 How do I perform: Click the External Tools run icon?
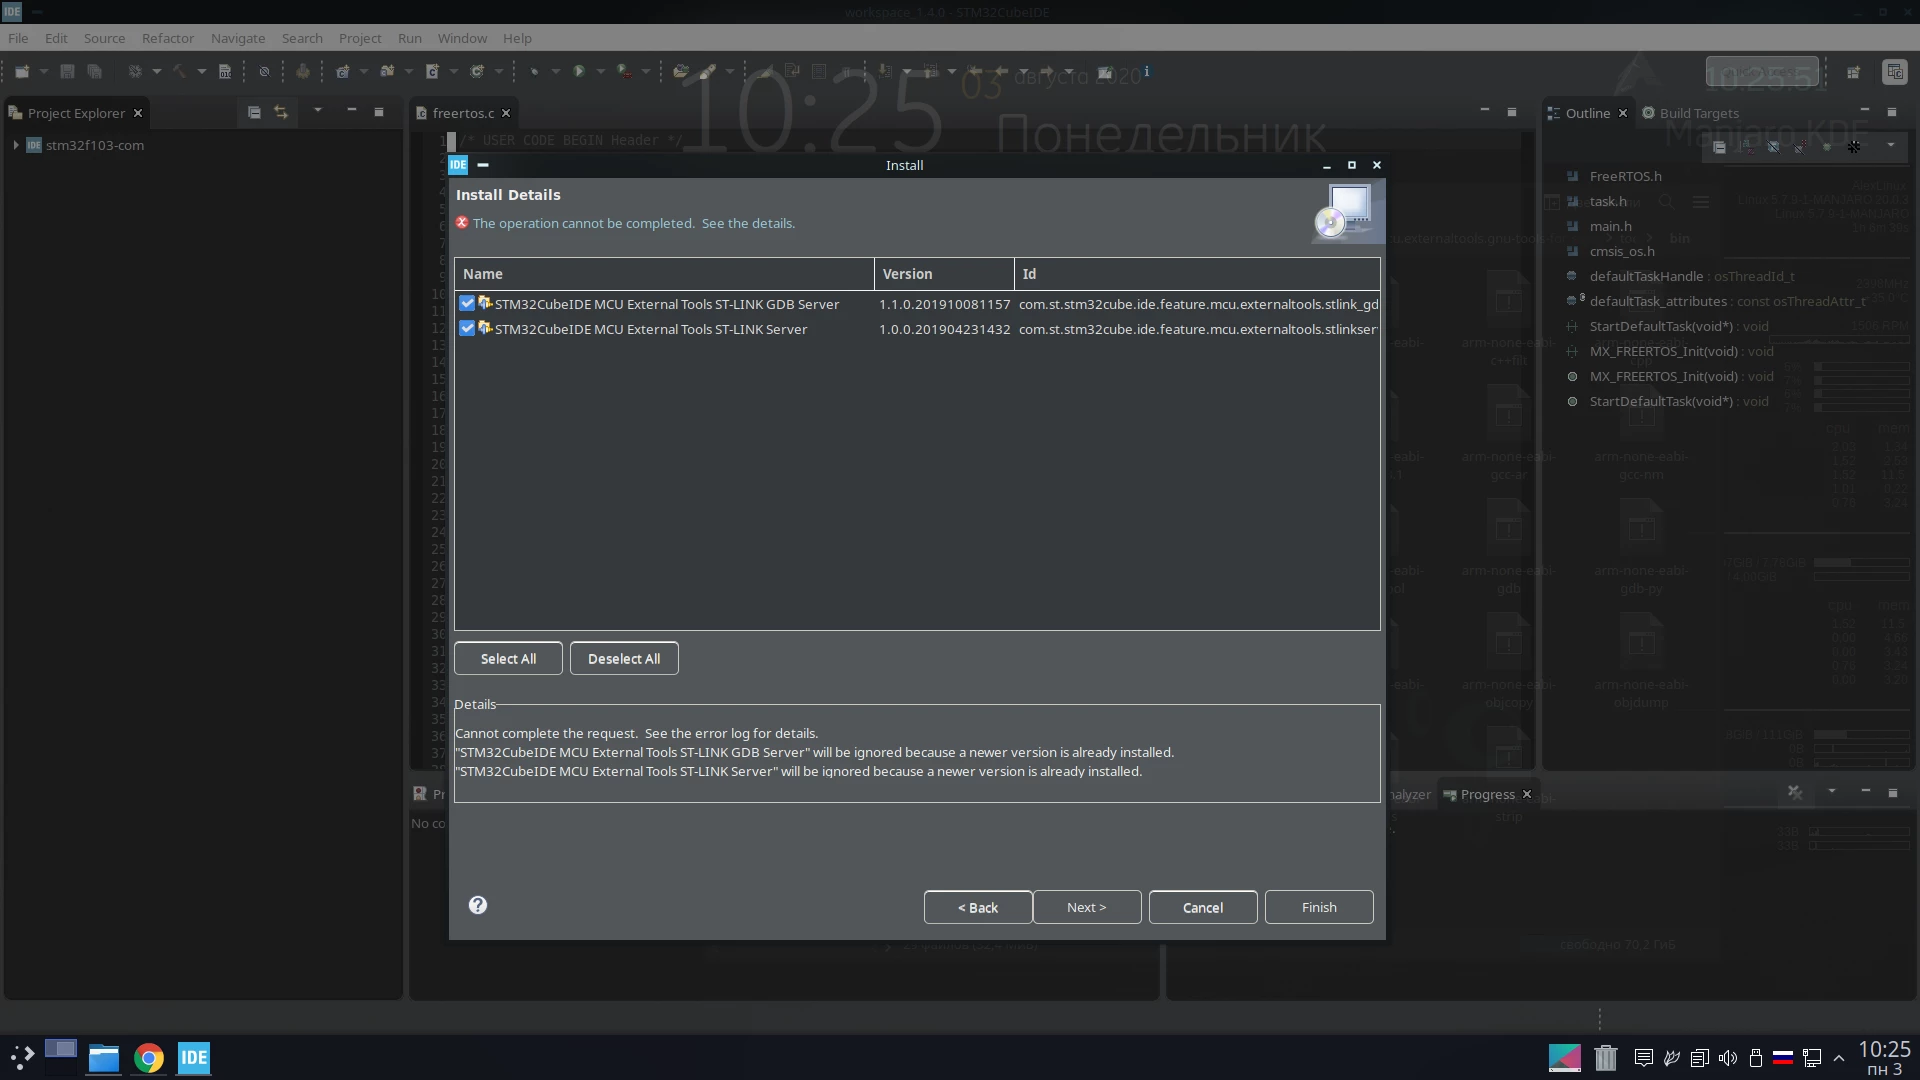coord(624,72)
